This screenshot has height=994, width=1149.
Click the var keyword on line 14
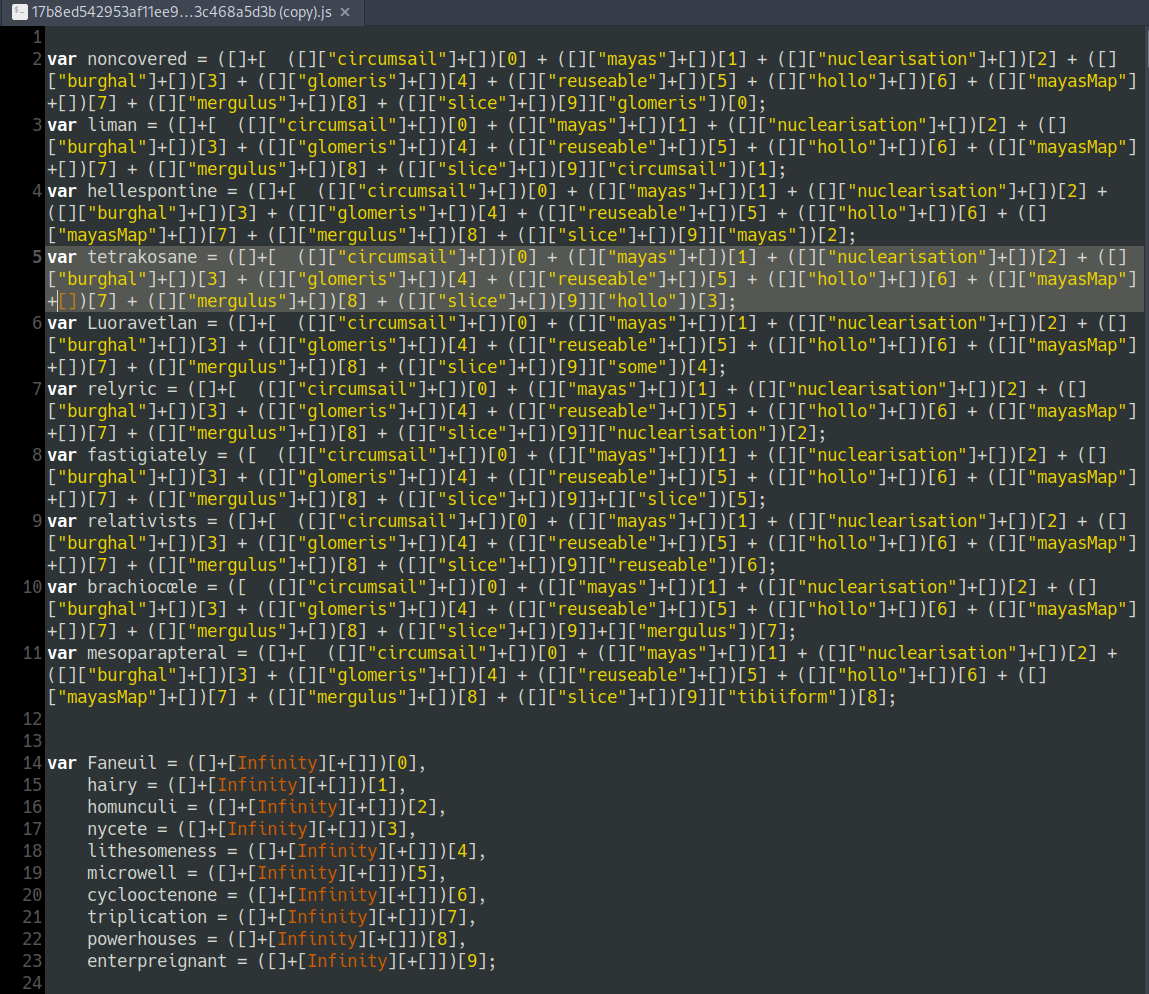pyautogui.click(x=62, y=763)
